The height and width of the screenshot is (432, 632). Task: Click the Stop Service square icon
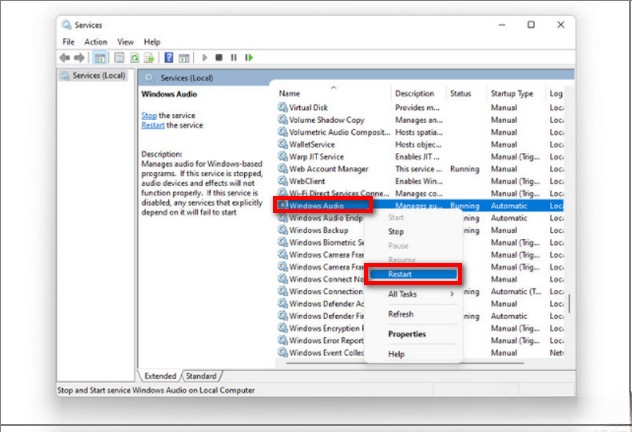click(x=219, y=58)
